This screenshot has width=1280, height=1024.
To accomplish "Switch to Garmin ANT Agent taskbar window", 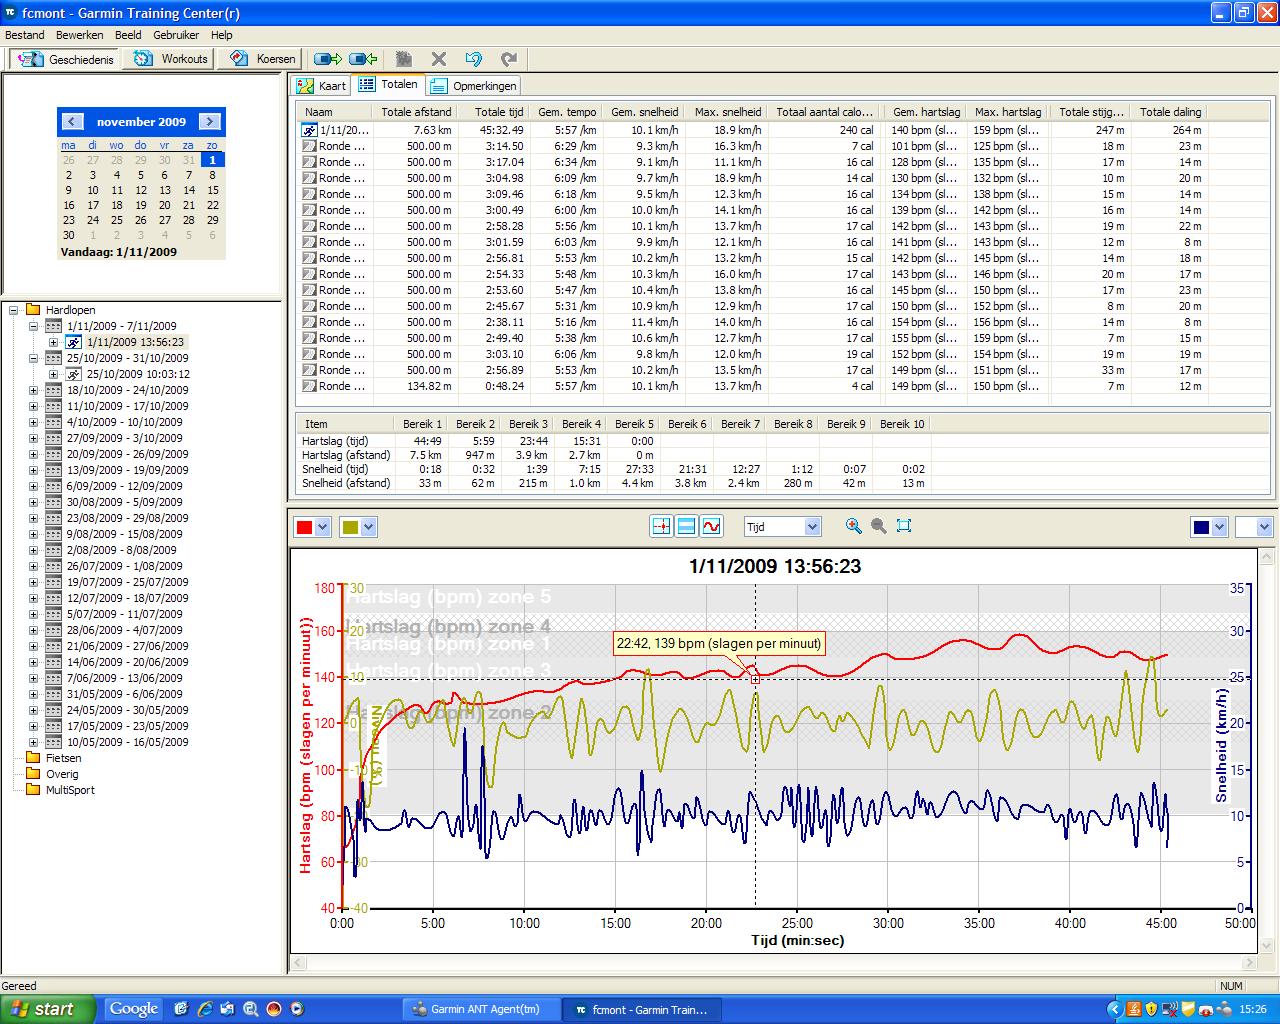I will 480,1009.
